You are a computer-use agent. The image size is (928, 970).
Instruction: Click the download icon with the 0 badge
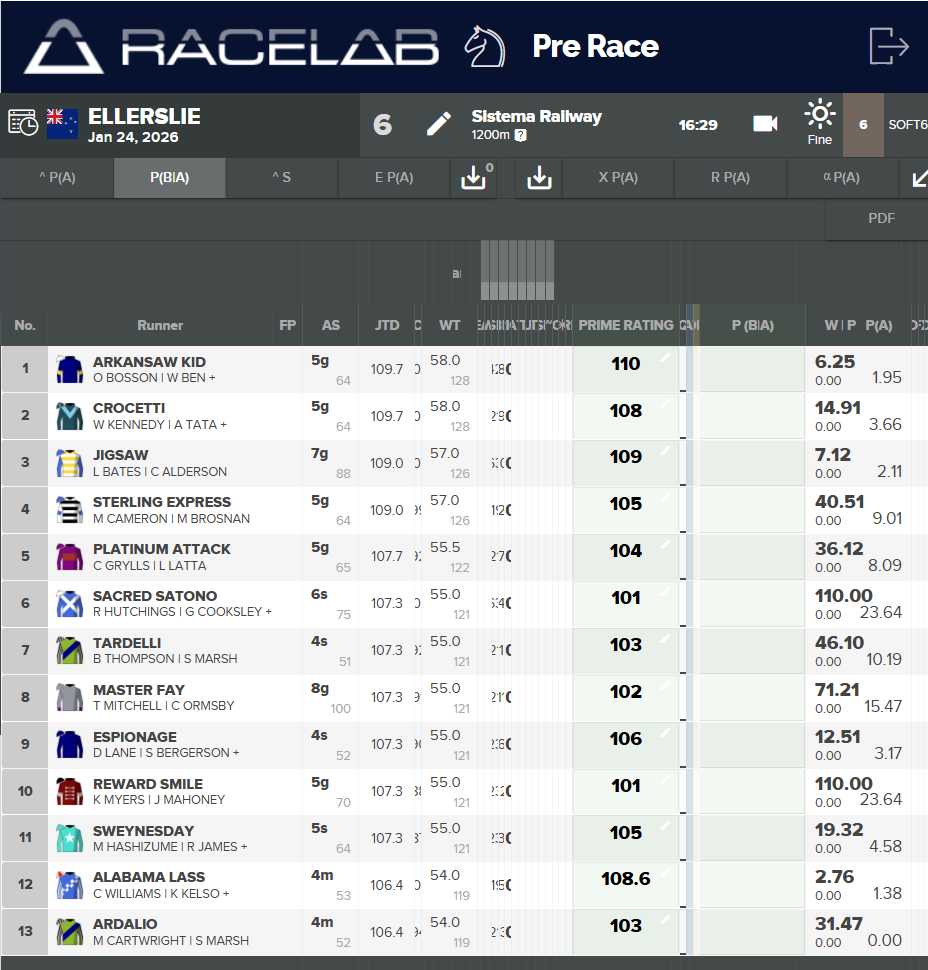(x=473, y=178)
